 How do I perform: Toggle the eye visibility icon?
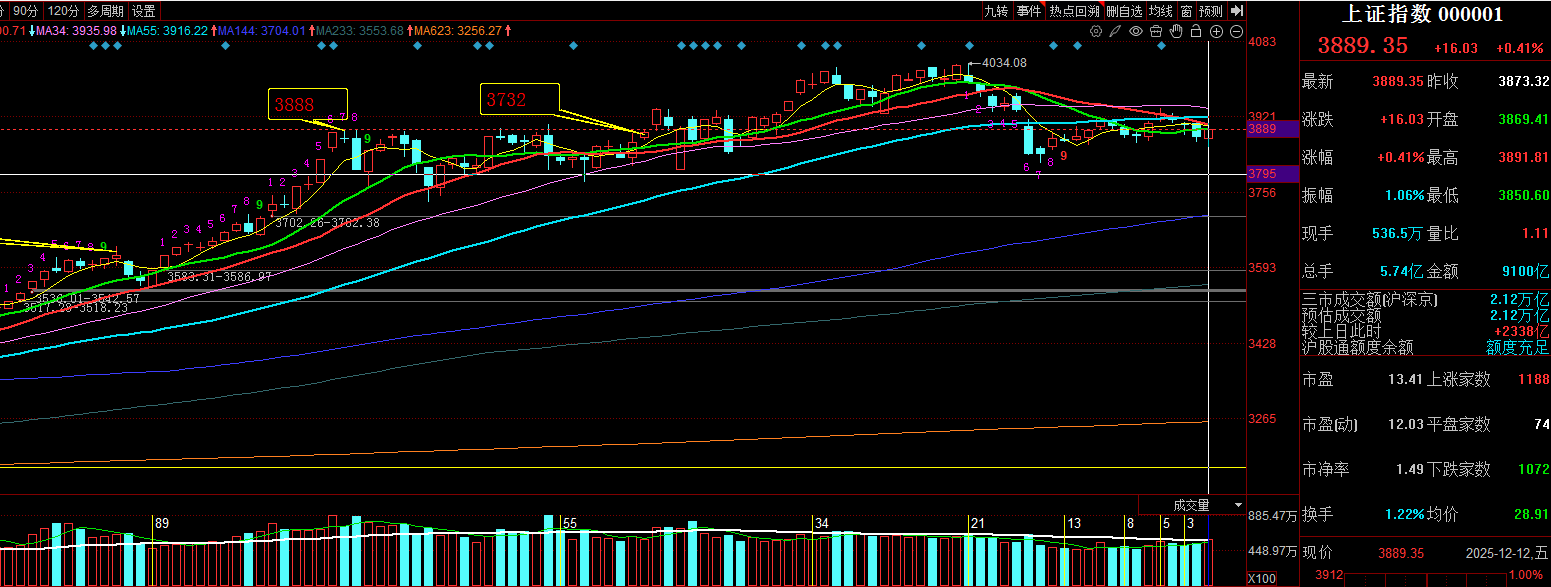click(x=1136, y=32)
